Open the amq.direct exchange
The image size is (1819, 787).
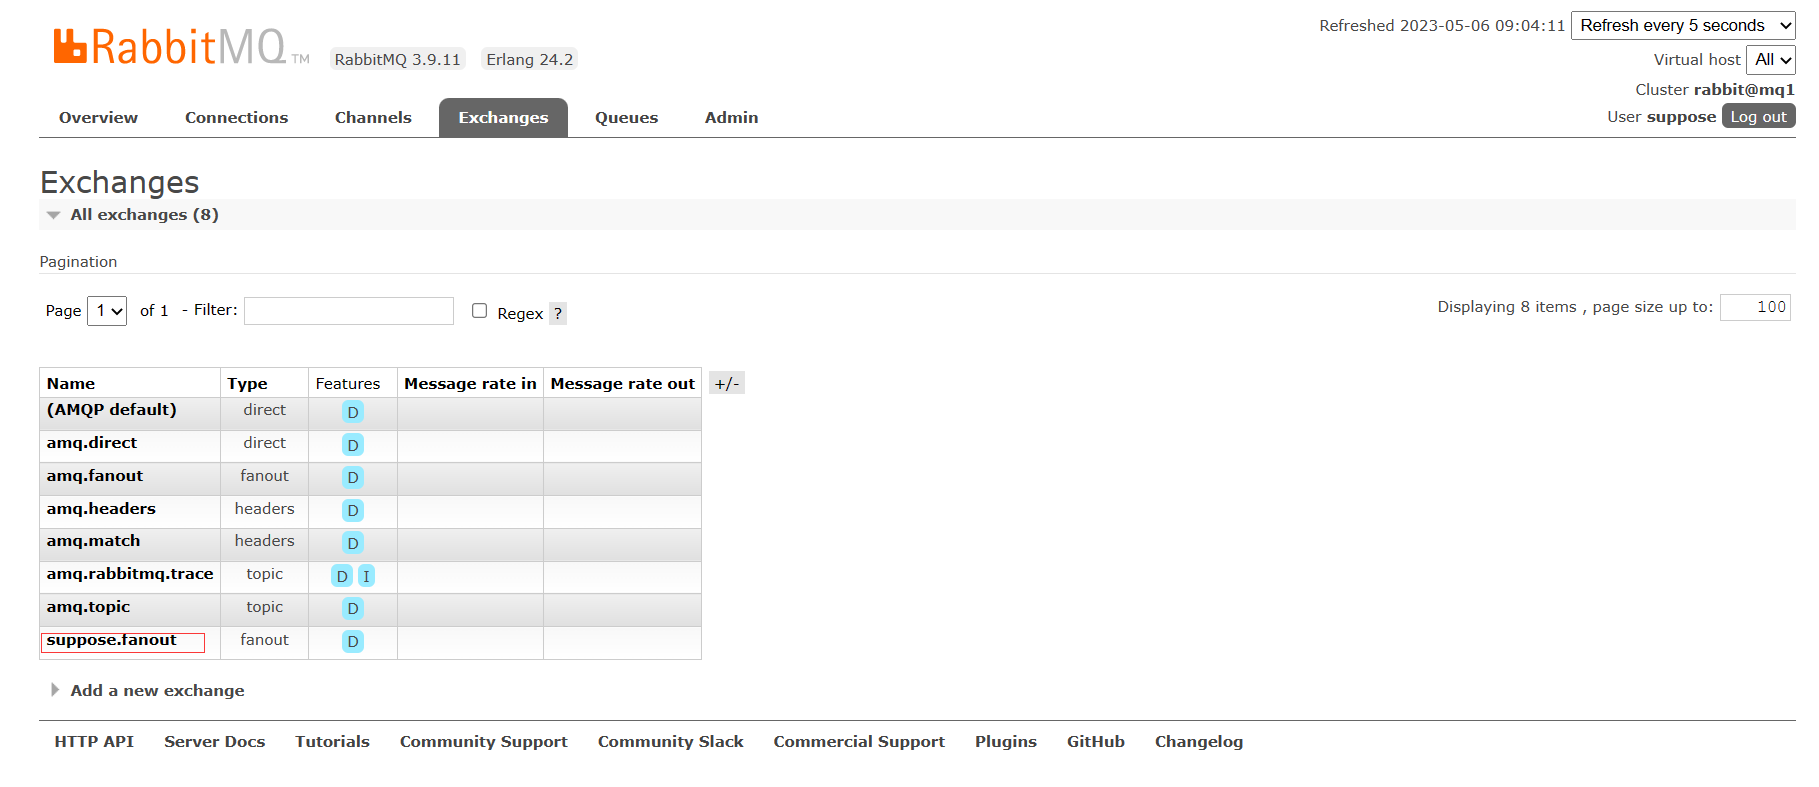pyautogui.click(x=92, y=443)
